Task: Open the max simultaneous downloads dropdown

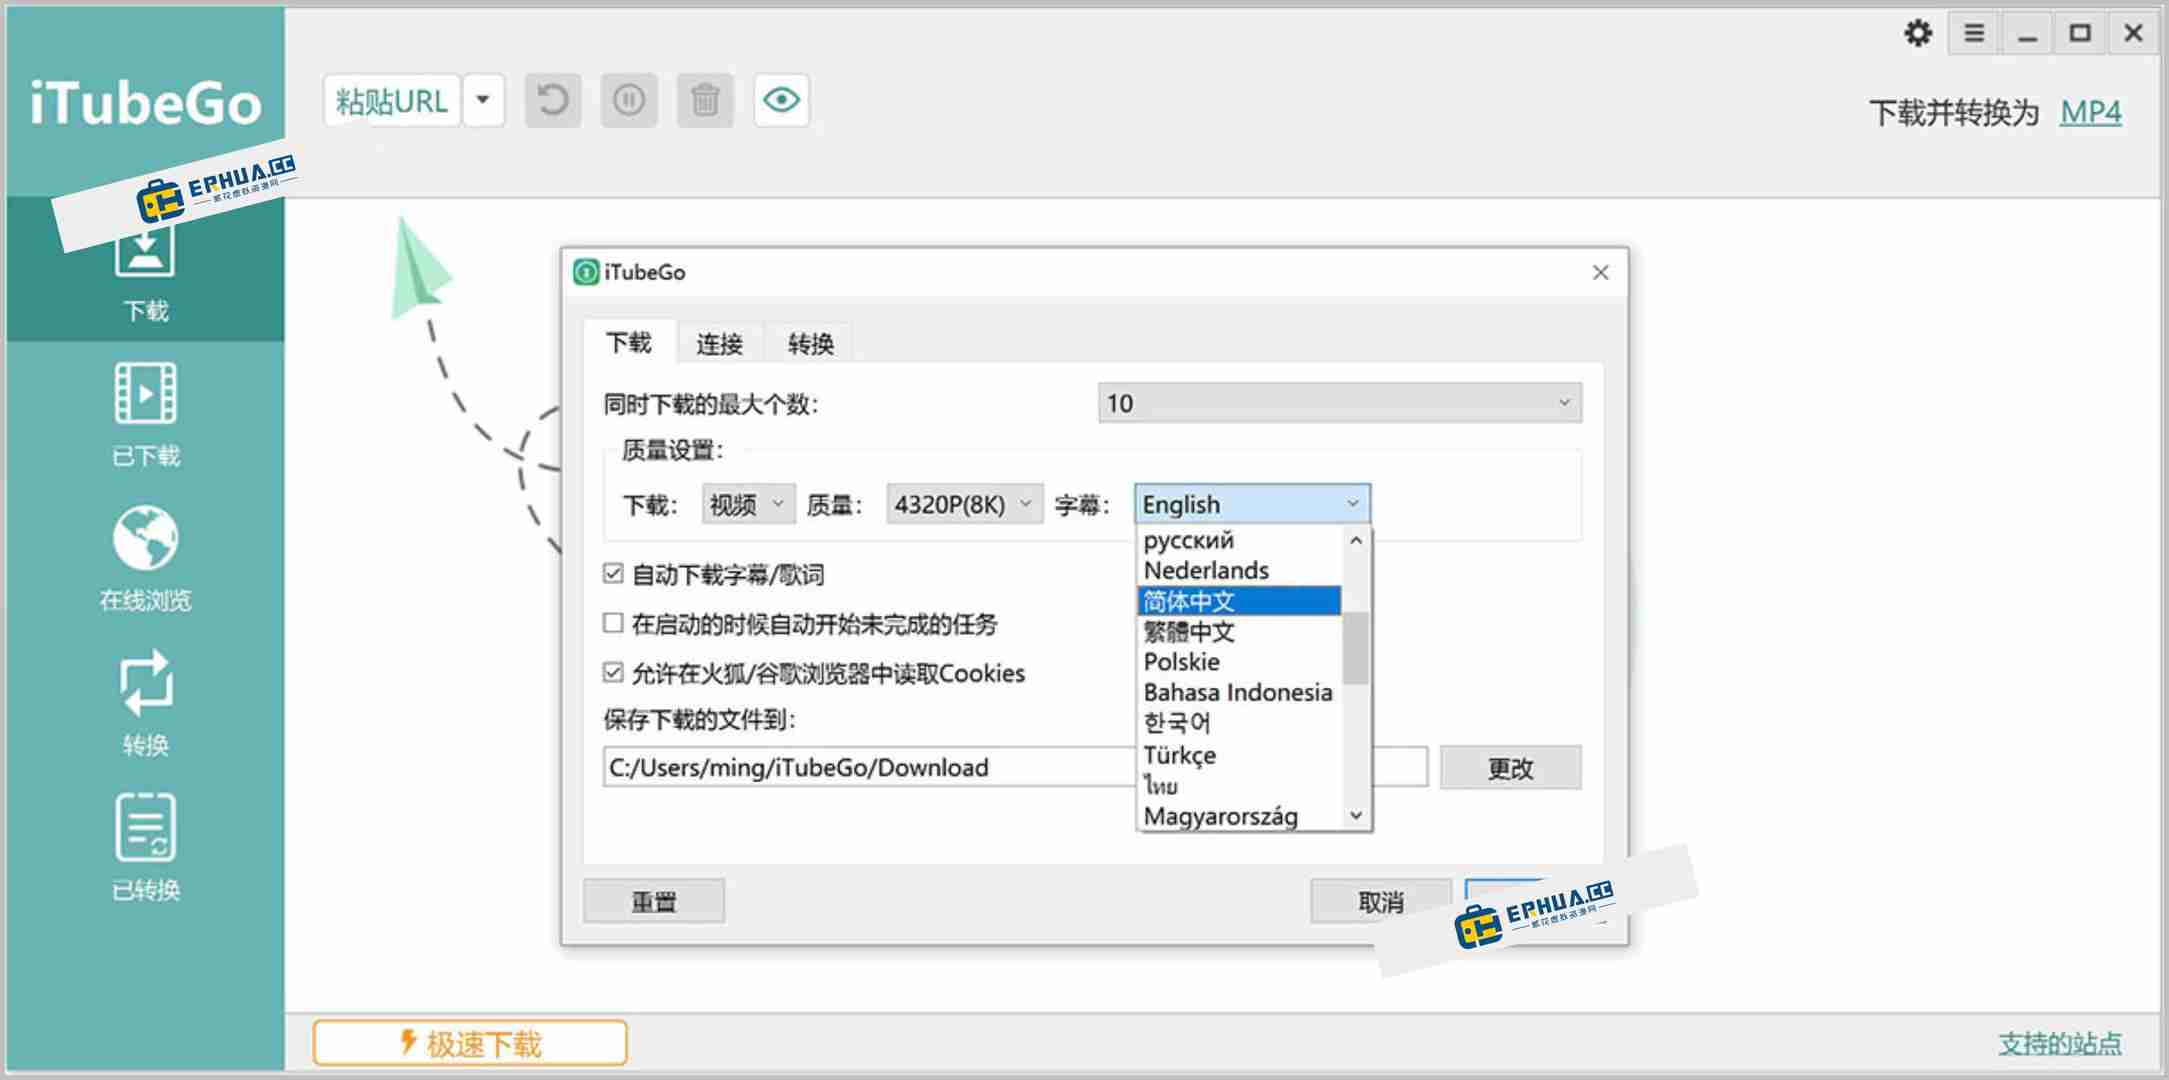Action: pyautogui.click(x=1339, y=403)
